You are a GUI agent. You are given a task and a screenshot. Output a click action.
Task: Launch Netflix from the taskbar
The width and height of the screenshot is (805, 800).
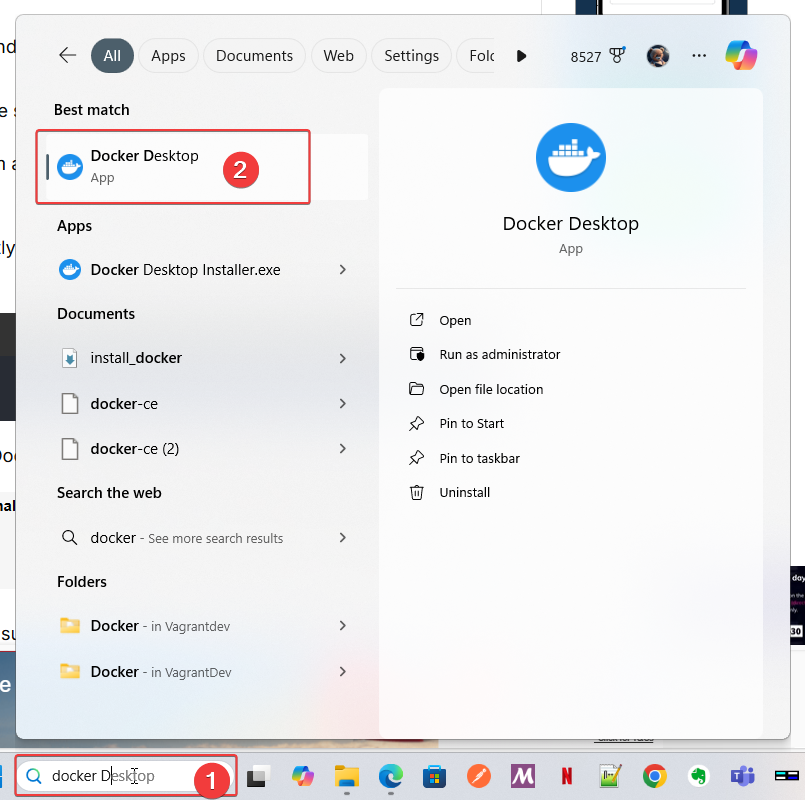pyautogui.click(x=567, y=776)
